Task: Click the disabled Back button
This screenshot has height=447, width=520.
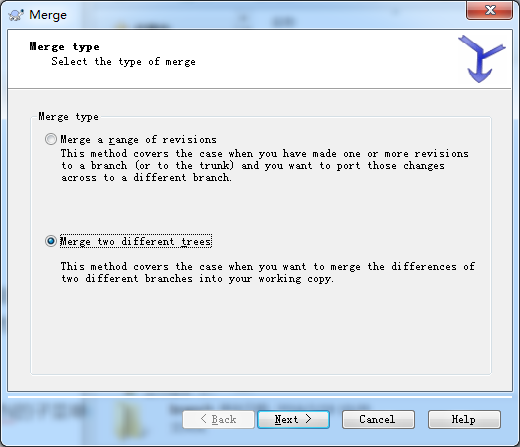Action: pos(218,419)
